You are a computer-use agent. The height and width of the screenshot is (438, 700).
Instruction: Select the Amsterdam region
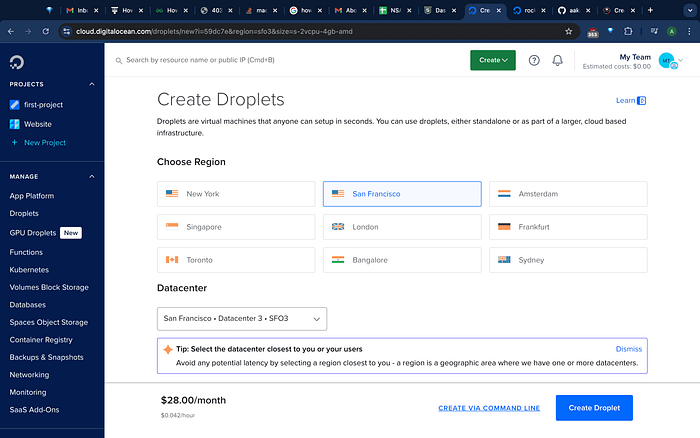click(x=568, y=194)
